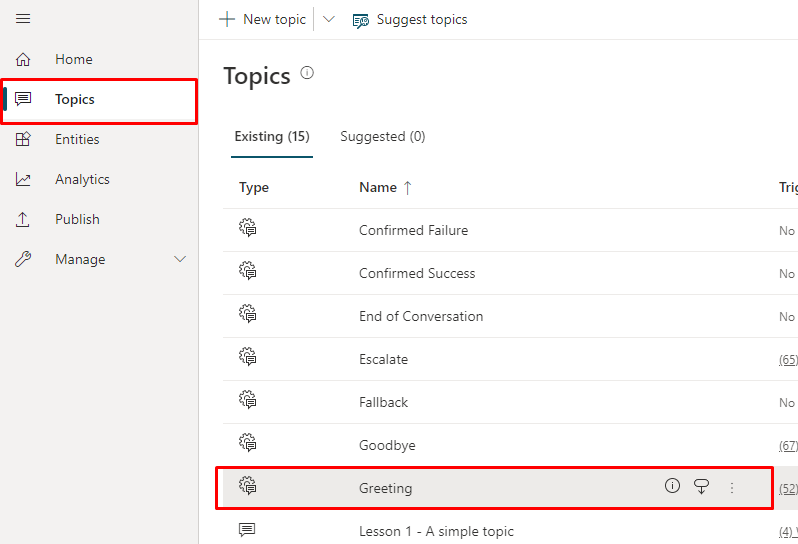Click Suggest topics button

(410, 19)
